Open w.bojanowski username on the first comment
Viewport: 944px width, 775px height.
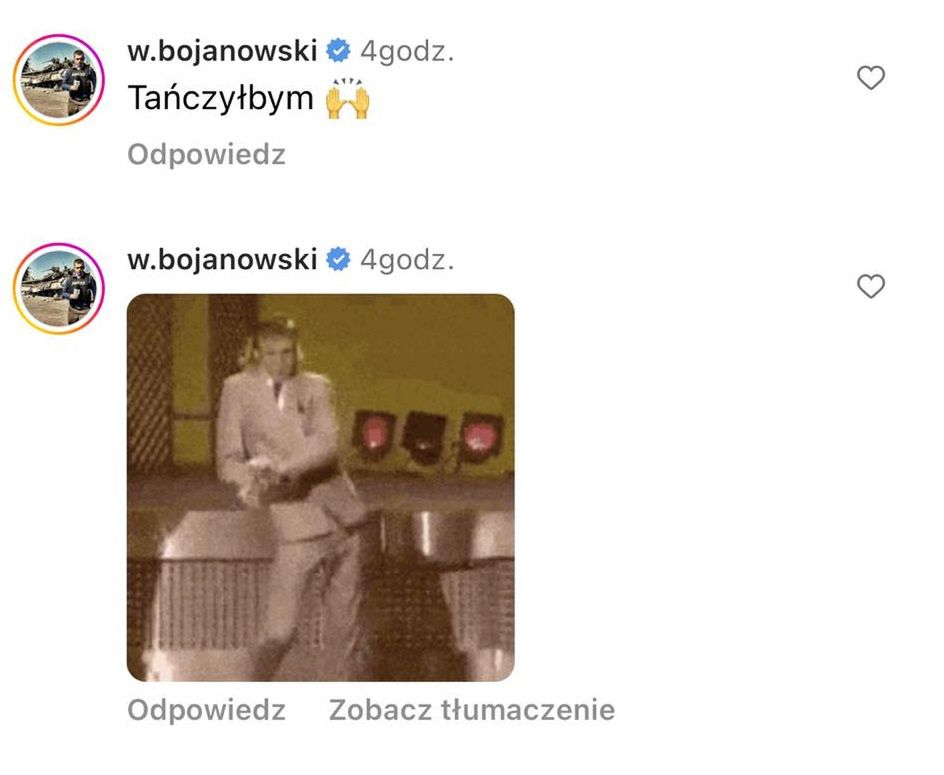pos(222,51)
